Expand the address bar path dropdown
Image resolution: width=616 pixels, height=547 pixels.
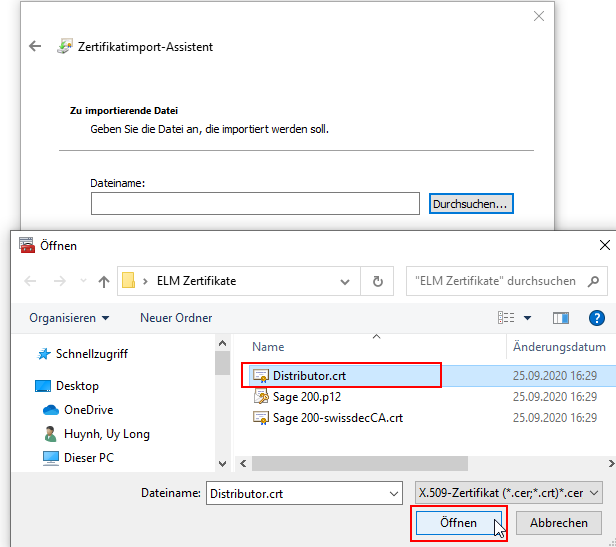(x=345, y=281)
